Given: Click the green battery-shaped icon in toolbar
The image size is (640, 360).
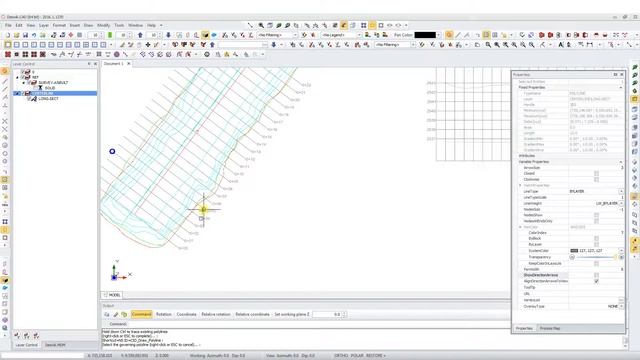Looking at the screenshot, I should coord(110,35).
